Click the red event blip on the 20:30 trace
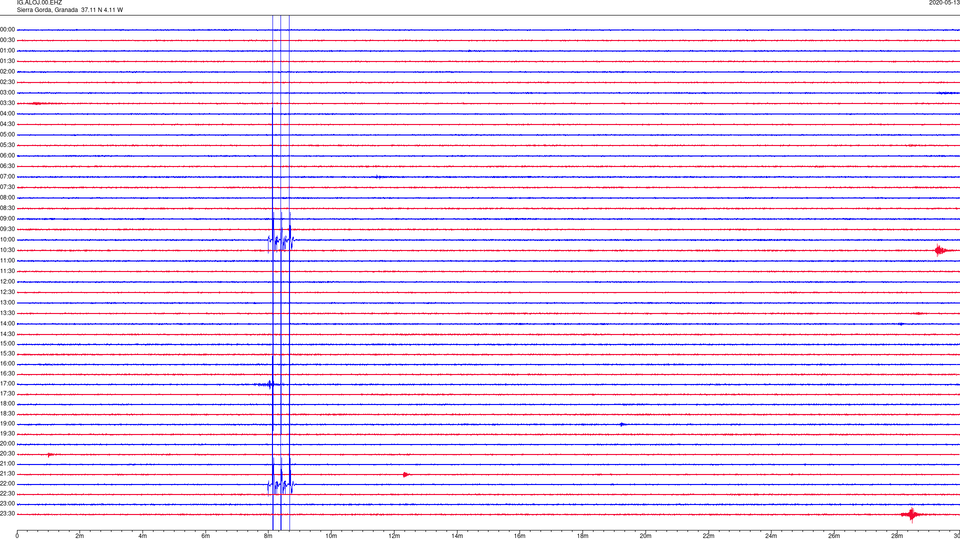 pyautogui.click(x=51, y=454)
